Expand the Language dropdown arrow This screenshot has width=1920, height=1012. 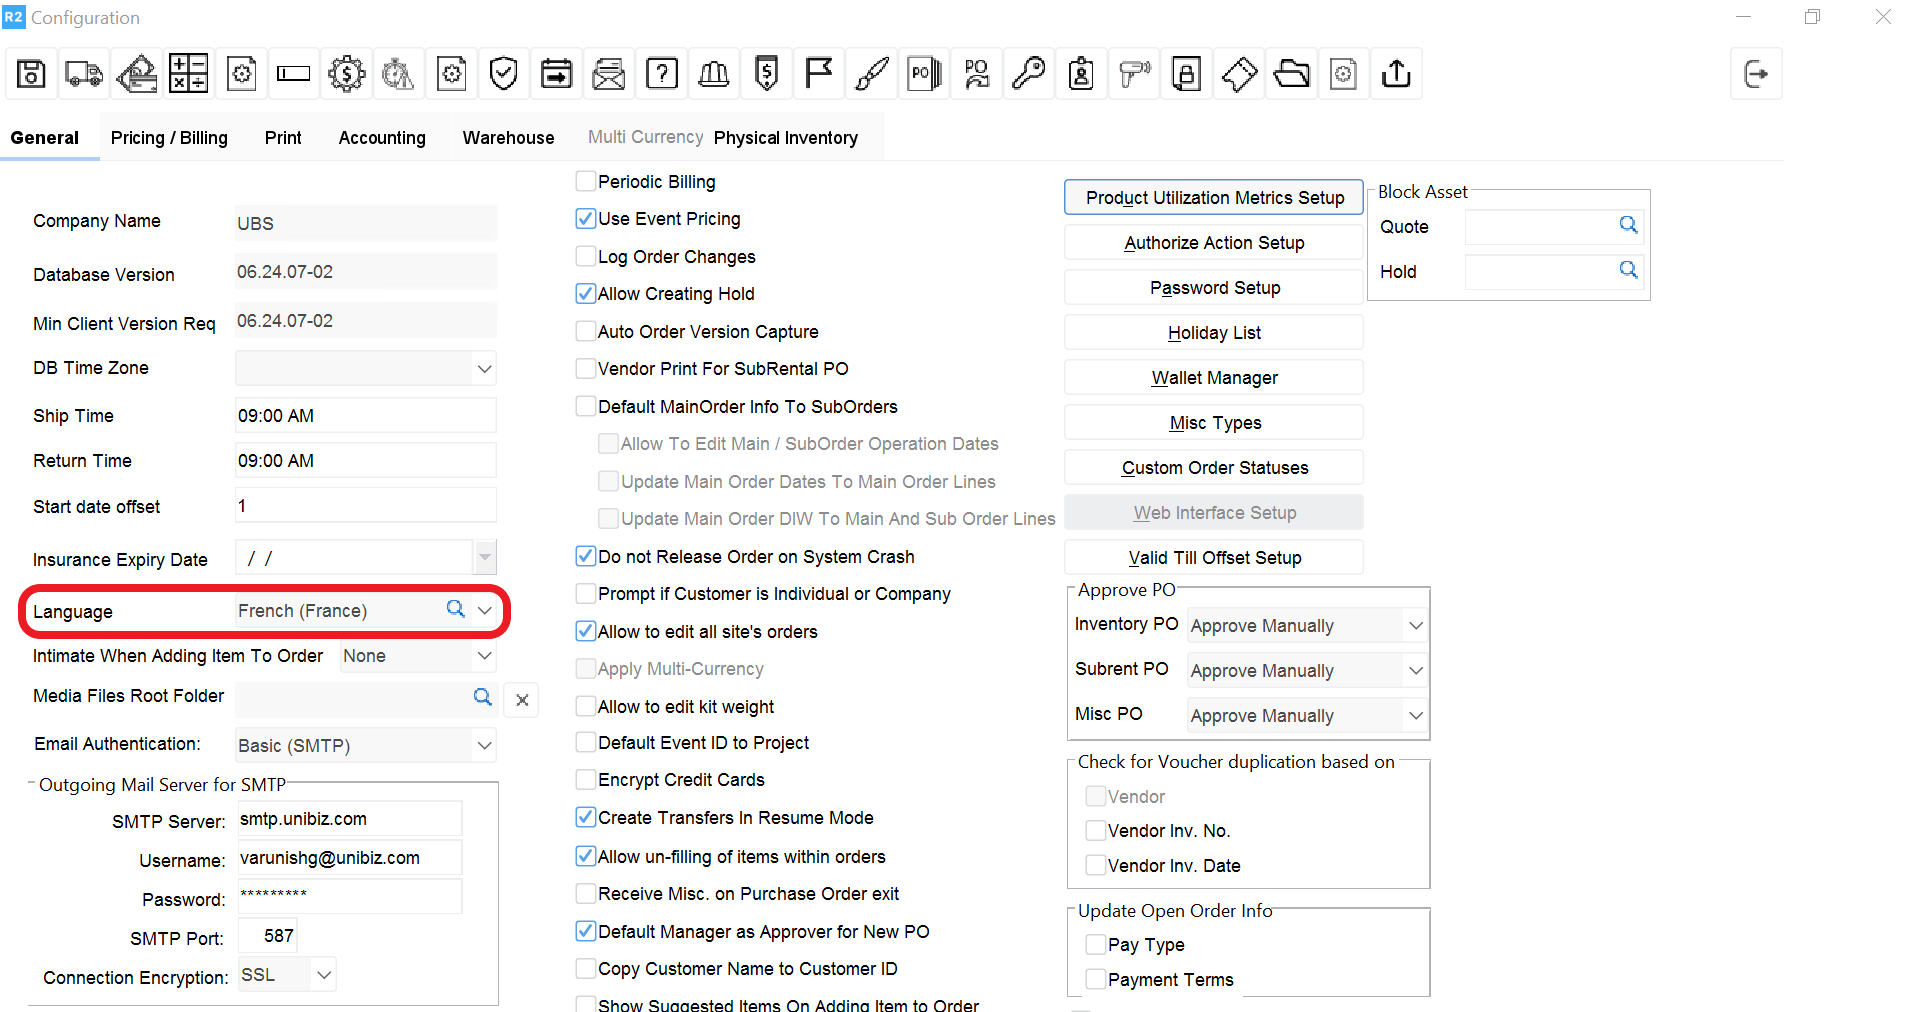pos(485,610)
